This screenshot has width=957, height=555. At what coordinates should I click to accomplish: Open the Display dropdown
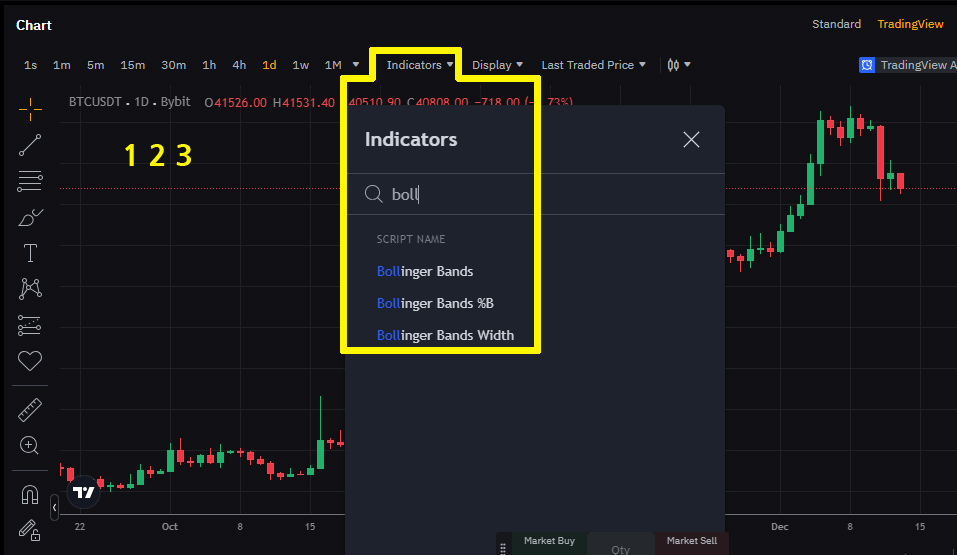[x=497, y=65]
